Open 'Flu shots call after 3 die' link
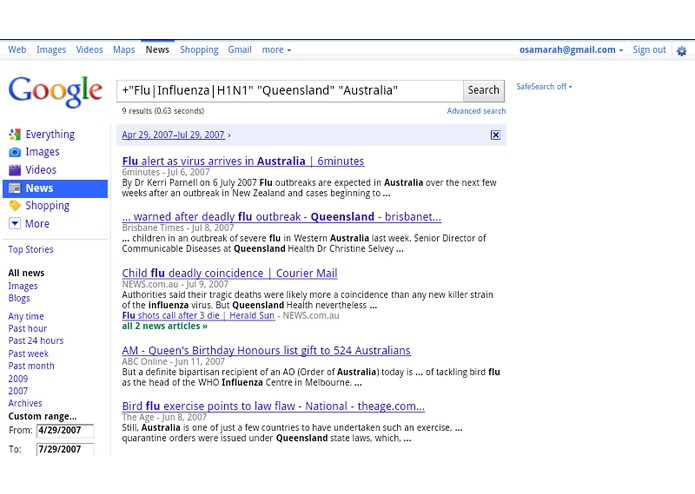Image resolution: width=695 pixels, height=494 pixels. pos(198,316)
